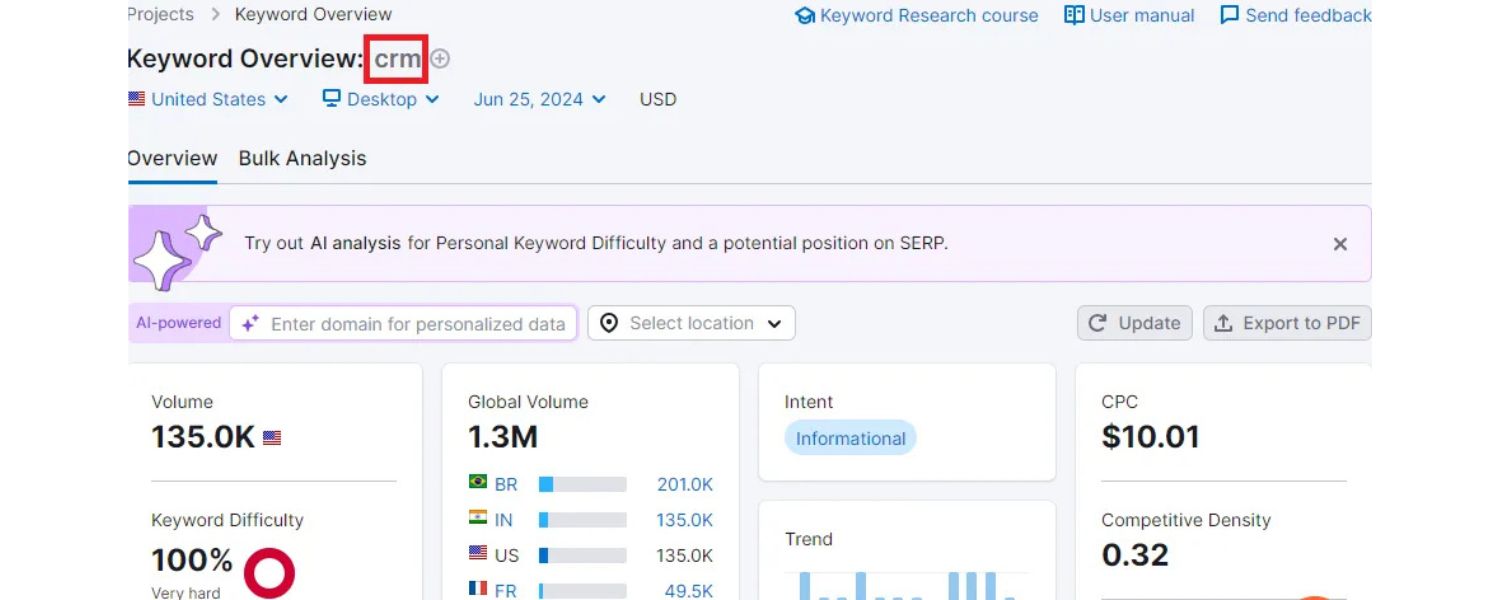Screen dimensions: 1500x600
Task: Click Send feedback
Action: pyautogui.click(x=1296, y=16)
